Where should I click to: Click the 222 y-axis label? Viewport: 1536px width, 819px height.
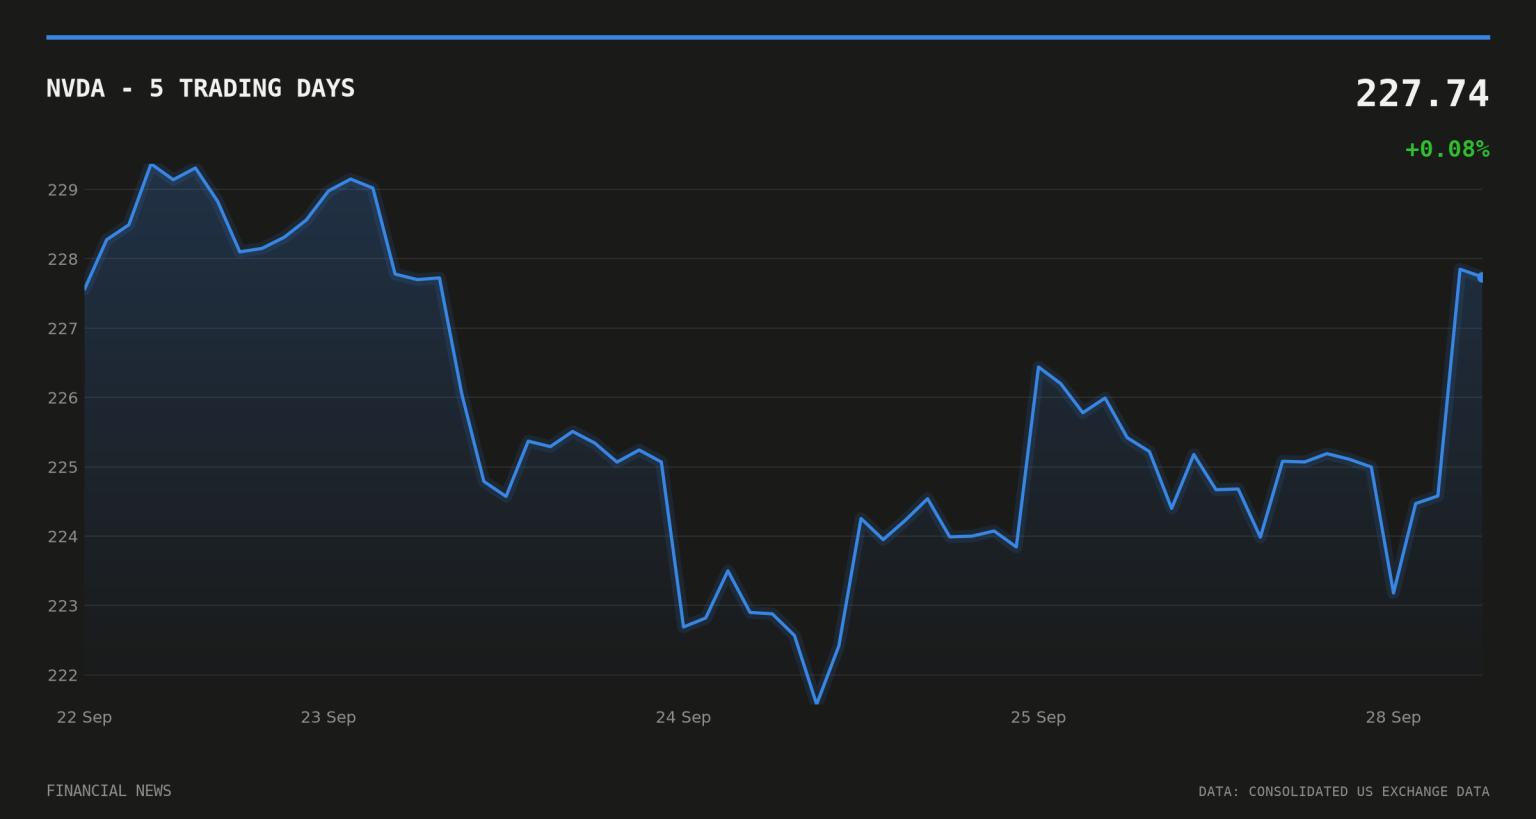click(x=62, y=675)
